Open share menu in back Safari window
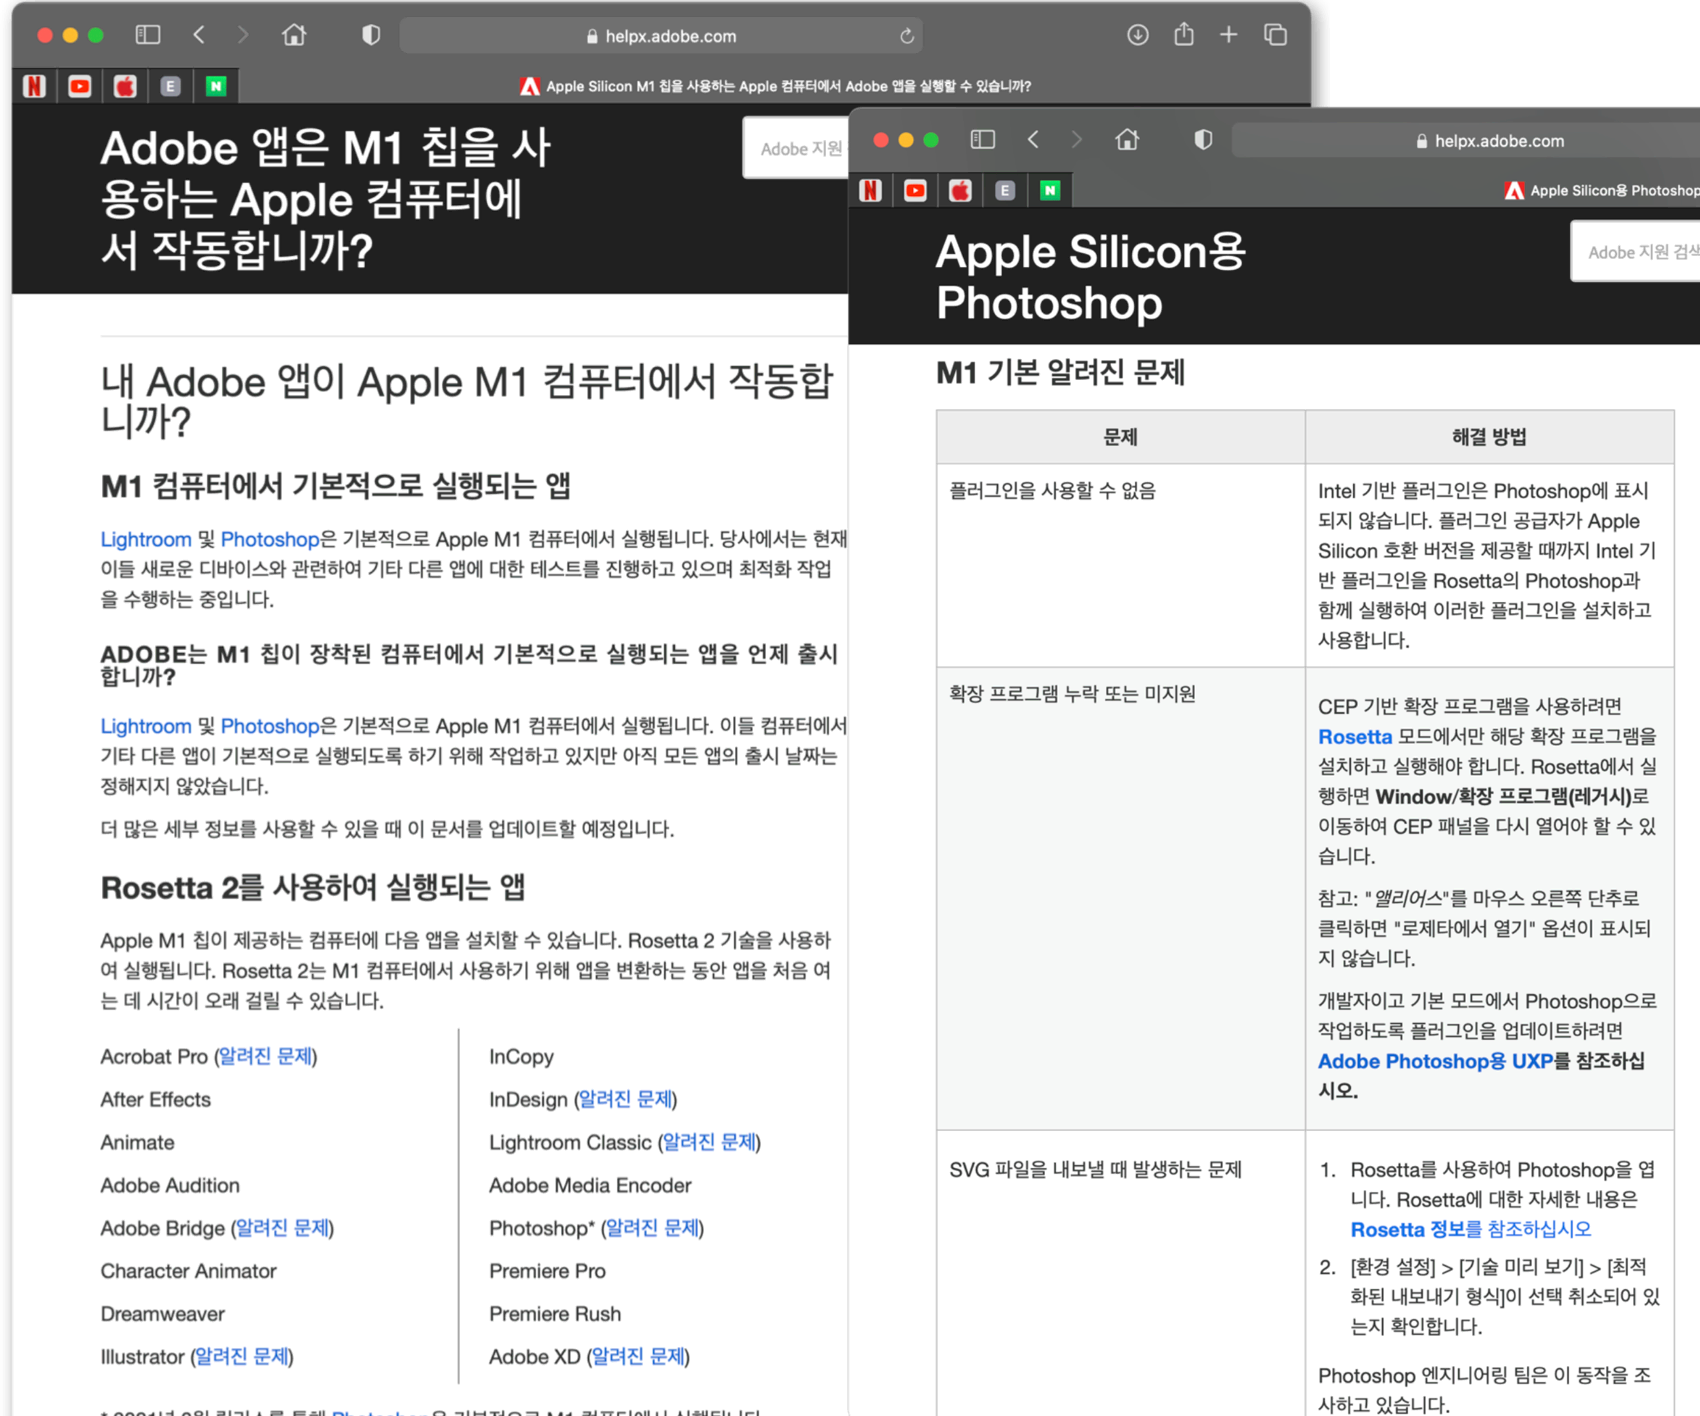Viewport: 1700px width, 1416px height. (1184, 34)
